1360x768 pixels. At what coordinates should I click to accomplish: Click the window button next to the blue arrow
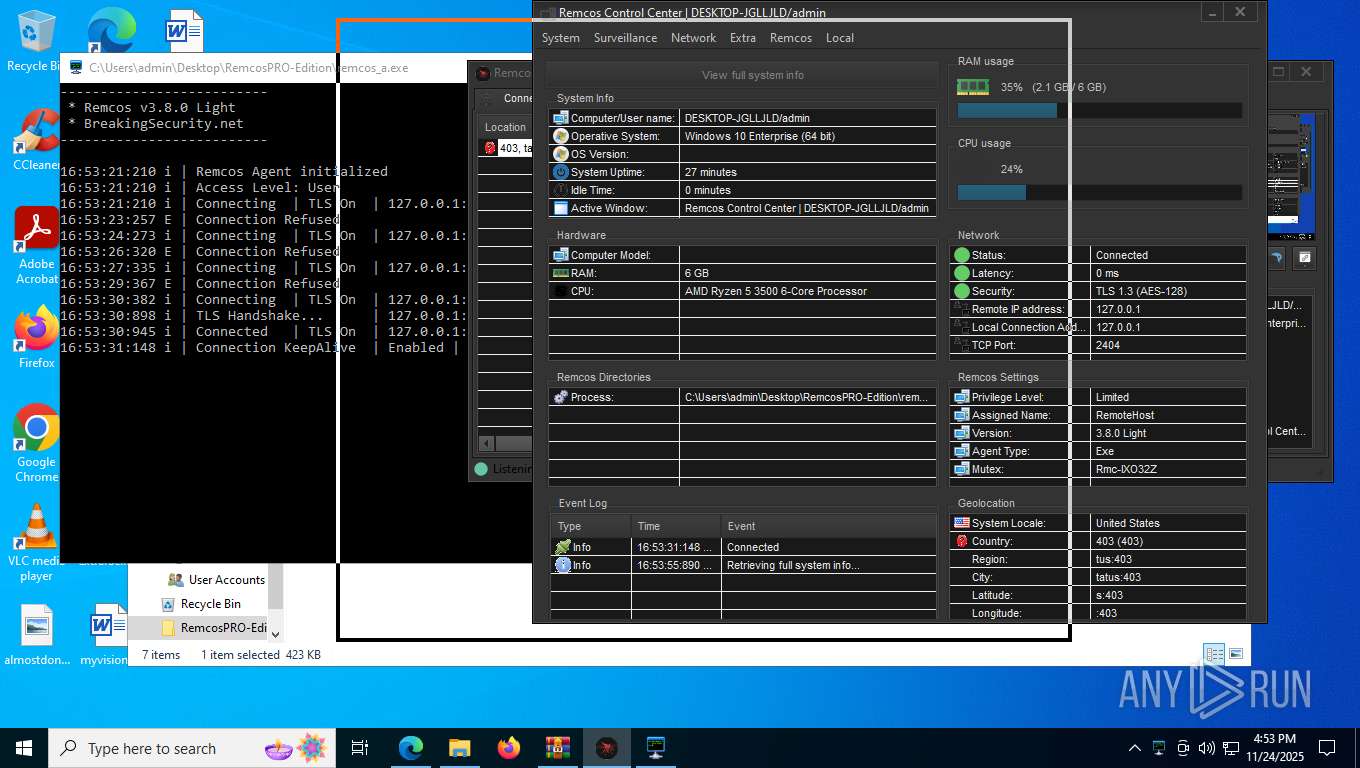[x=1304, y=258]
